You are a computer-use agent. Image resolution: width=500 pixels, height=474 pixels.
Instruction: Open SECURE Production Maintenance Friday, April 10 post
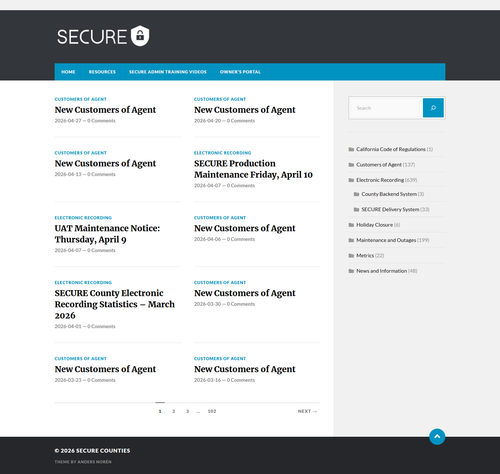click(x=253, y=169)
